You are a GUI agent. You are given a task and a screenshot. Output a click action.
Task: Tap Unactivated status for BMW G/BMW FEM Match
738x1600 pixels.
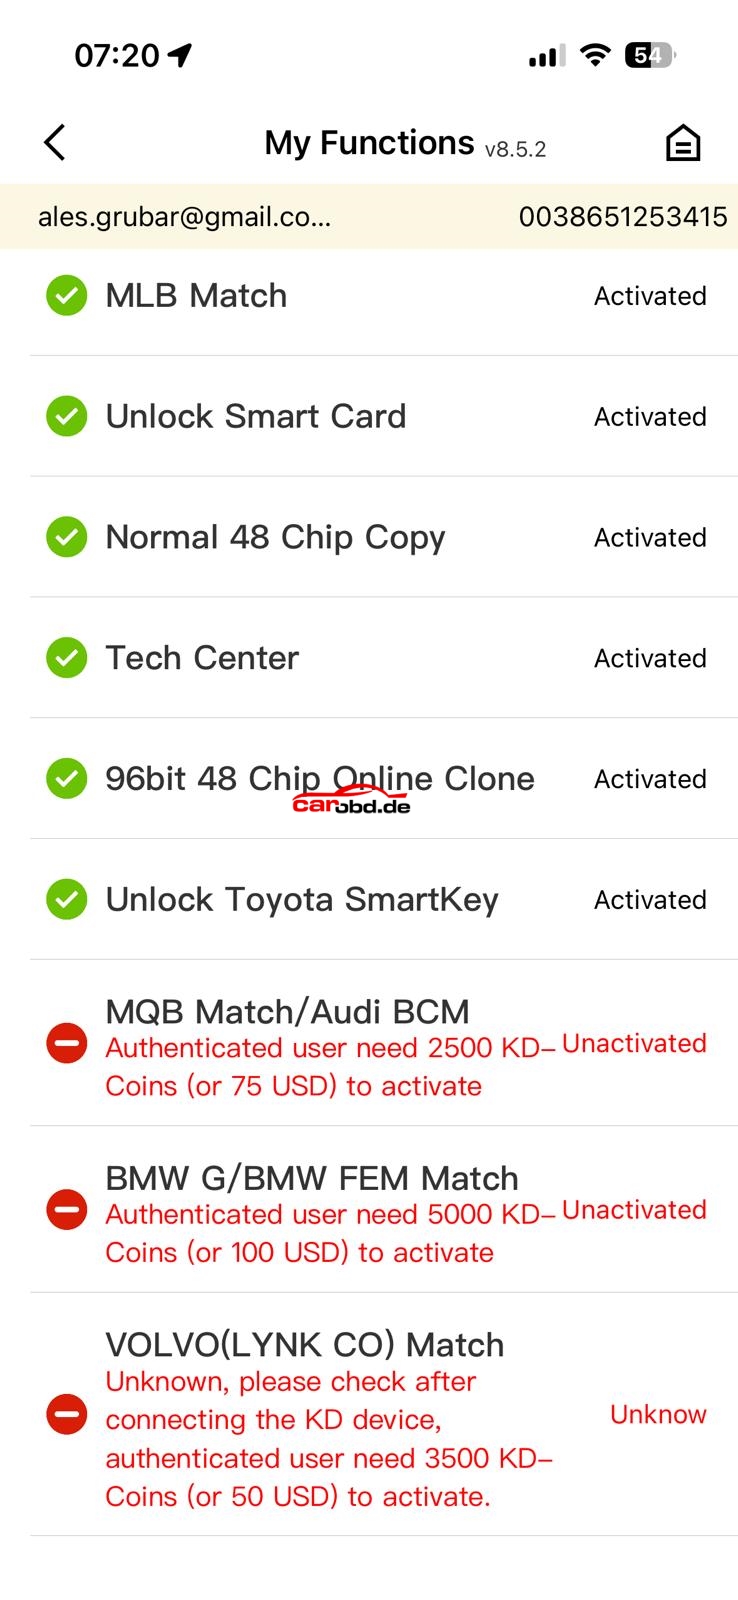coord(634,1210)
